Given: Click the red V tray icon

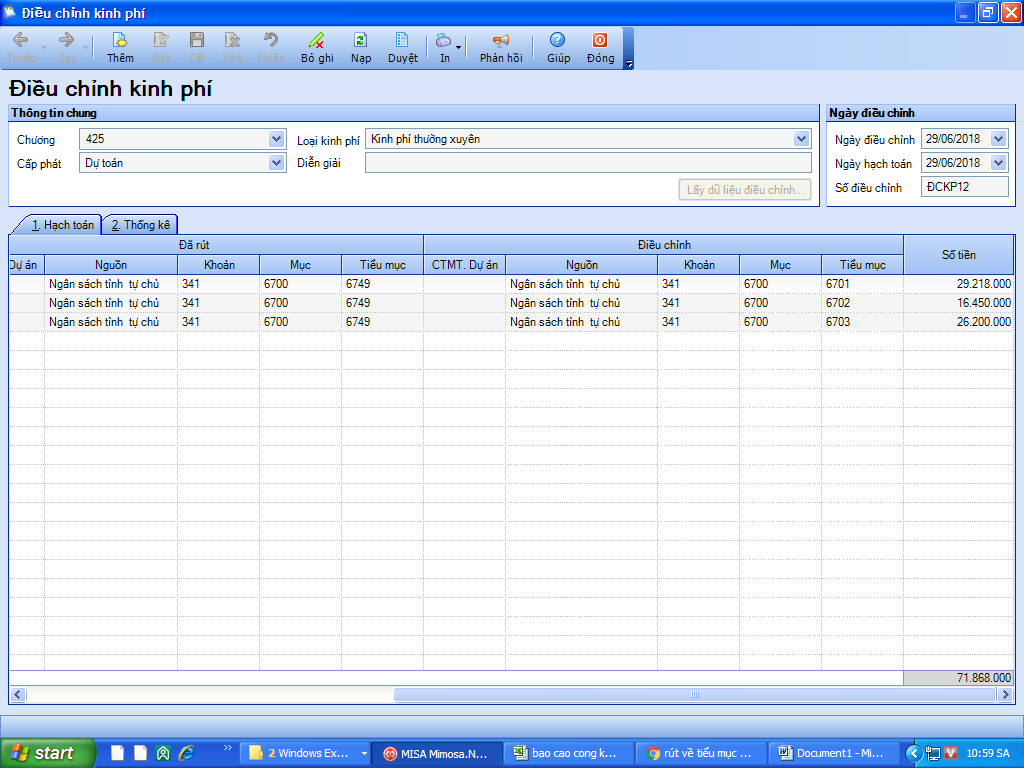Looking at the screenshot, I should [x=950, y=754].
